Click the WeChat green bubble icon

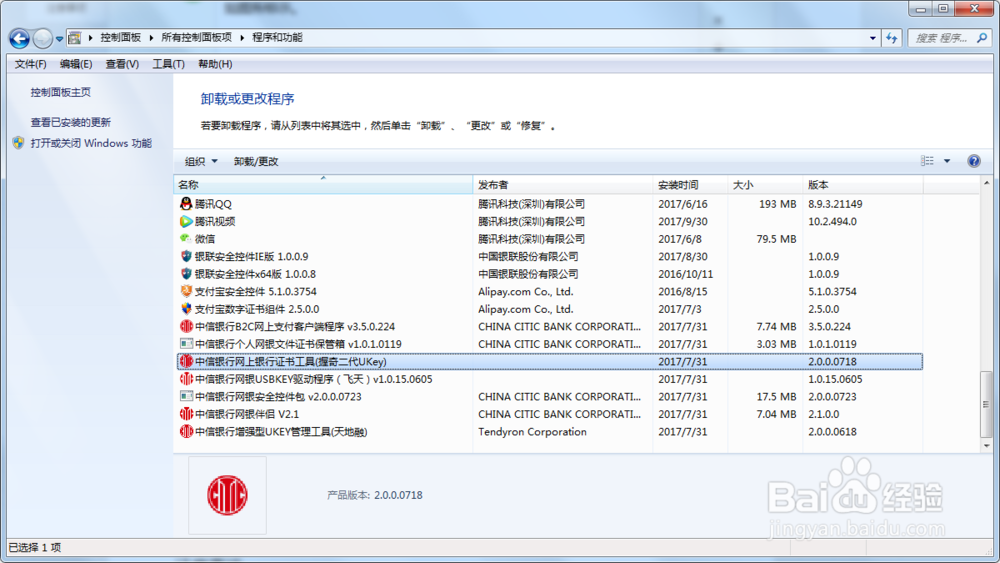click(186, 239)
